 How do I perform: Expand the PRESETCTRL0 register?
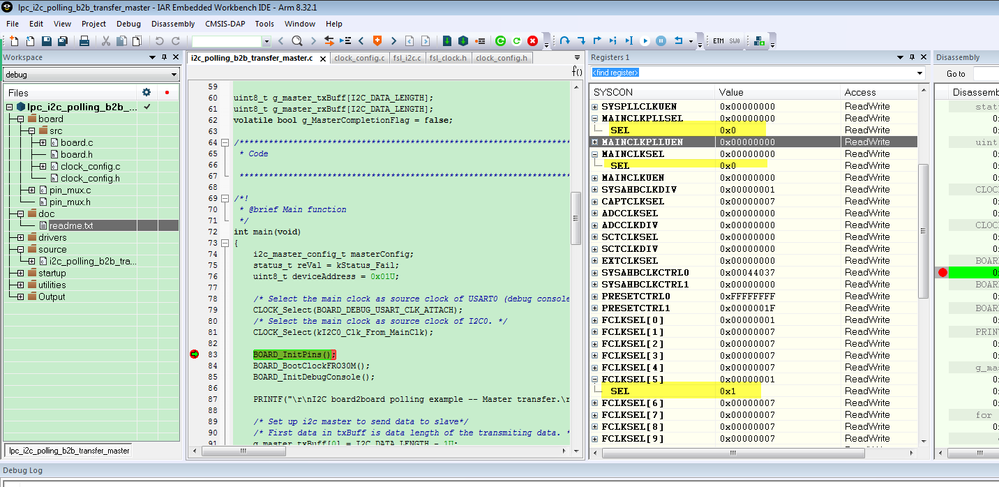(x=595, y=296)
